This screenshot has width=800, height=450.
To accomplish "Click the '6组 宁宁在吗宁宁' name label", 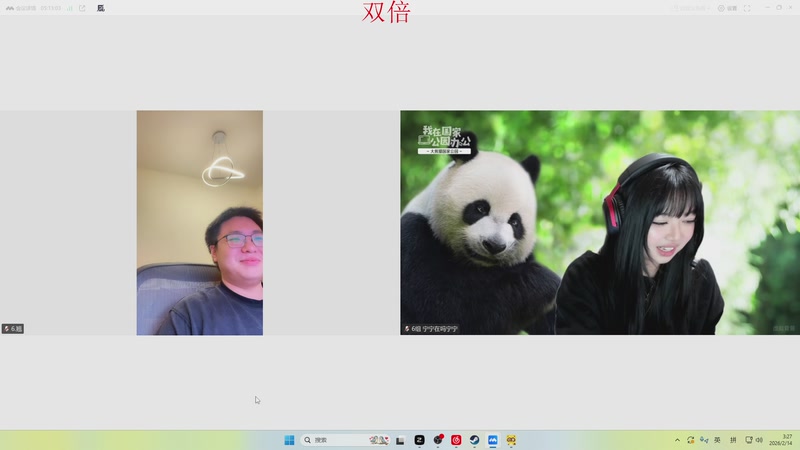I will [x=431, y=329].
